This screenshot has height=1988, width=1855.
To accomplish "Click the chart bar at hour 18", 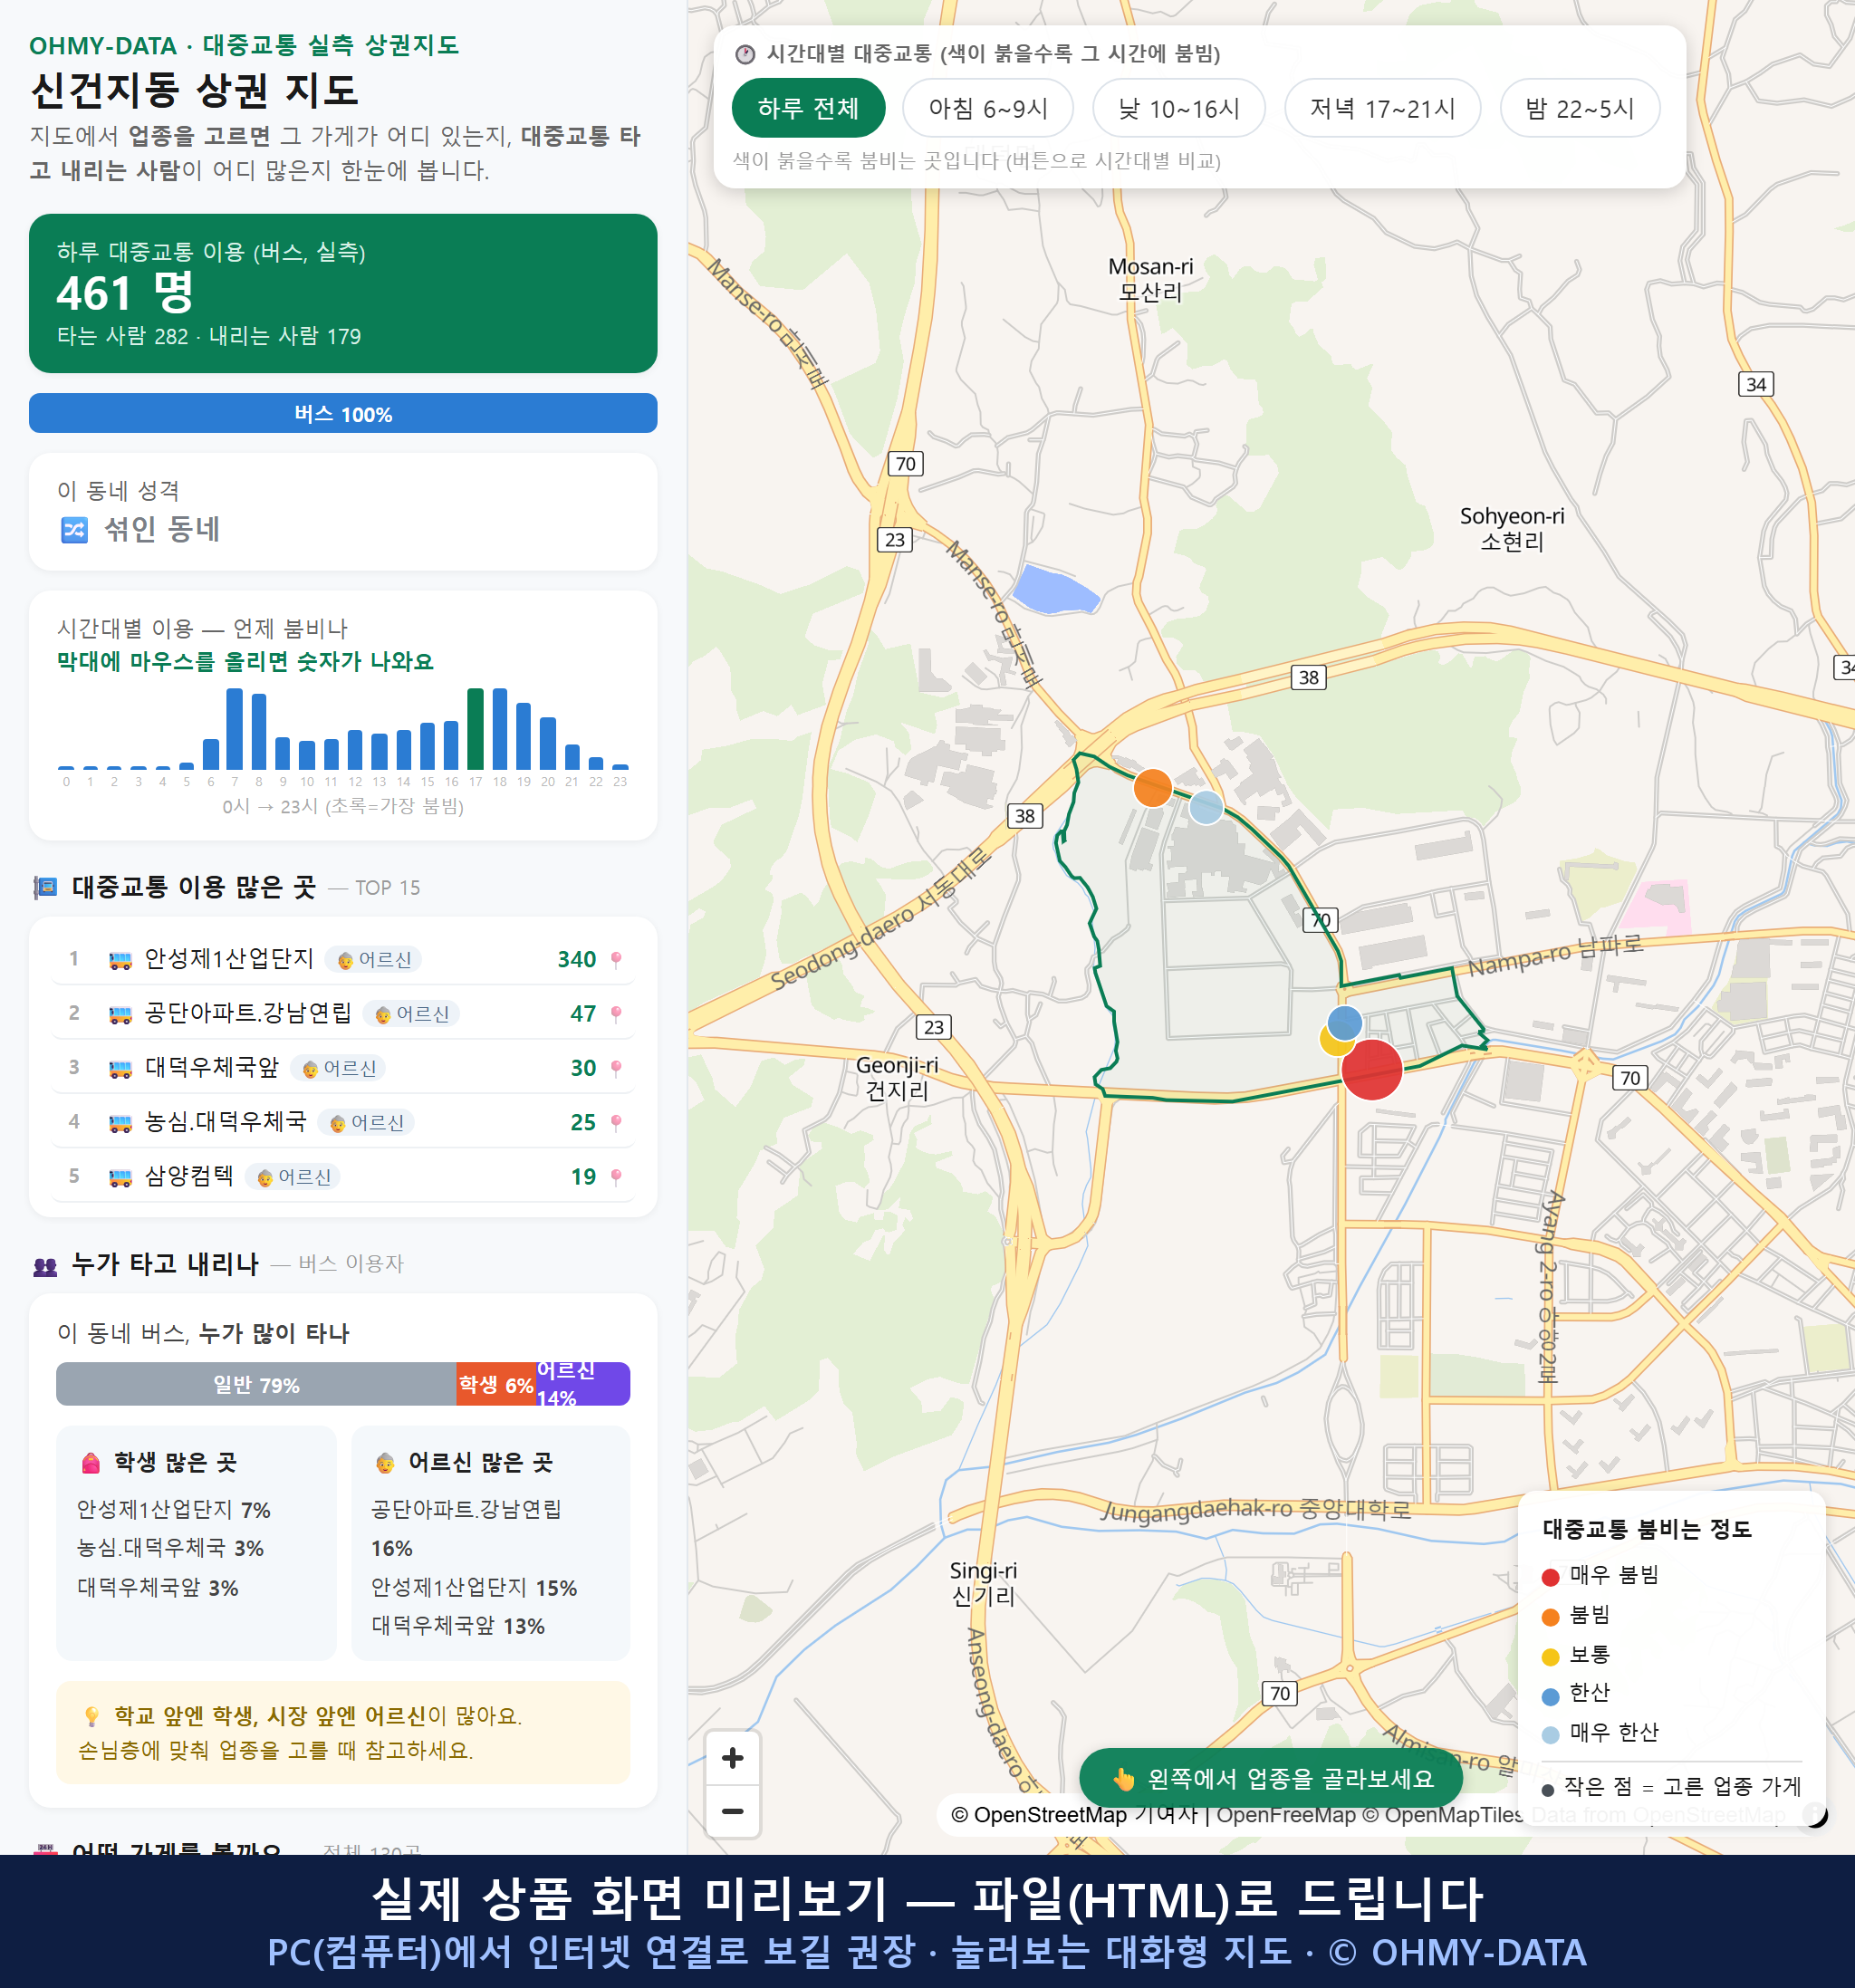I will (500, 728).
